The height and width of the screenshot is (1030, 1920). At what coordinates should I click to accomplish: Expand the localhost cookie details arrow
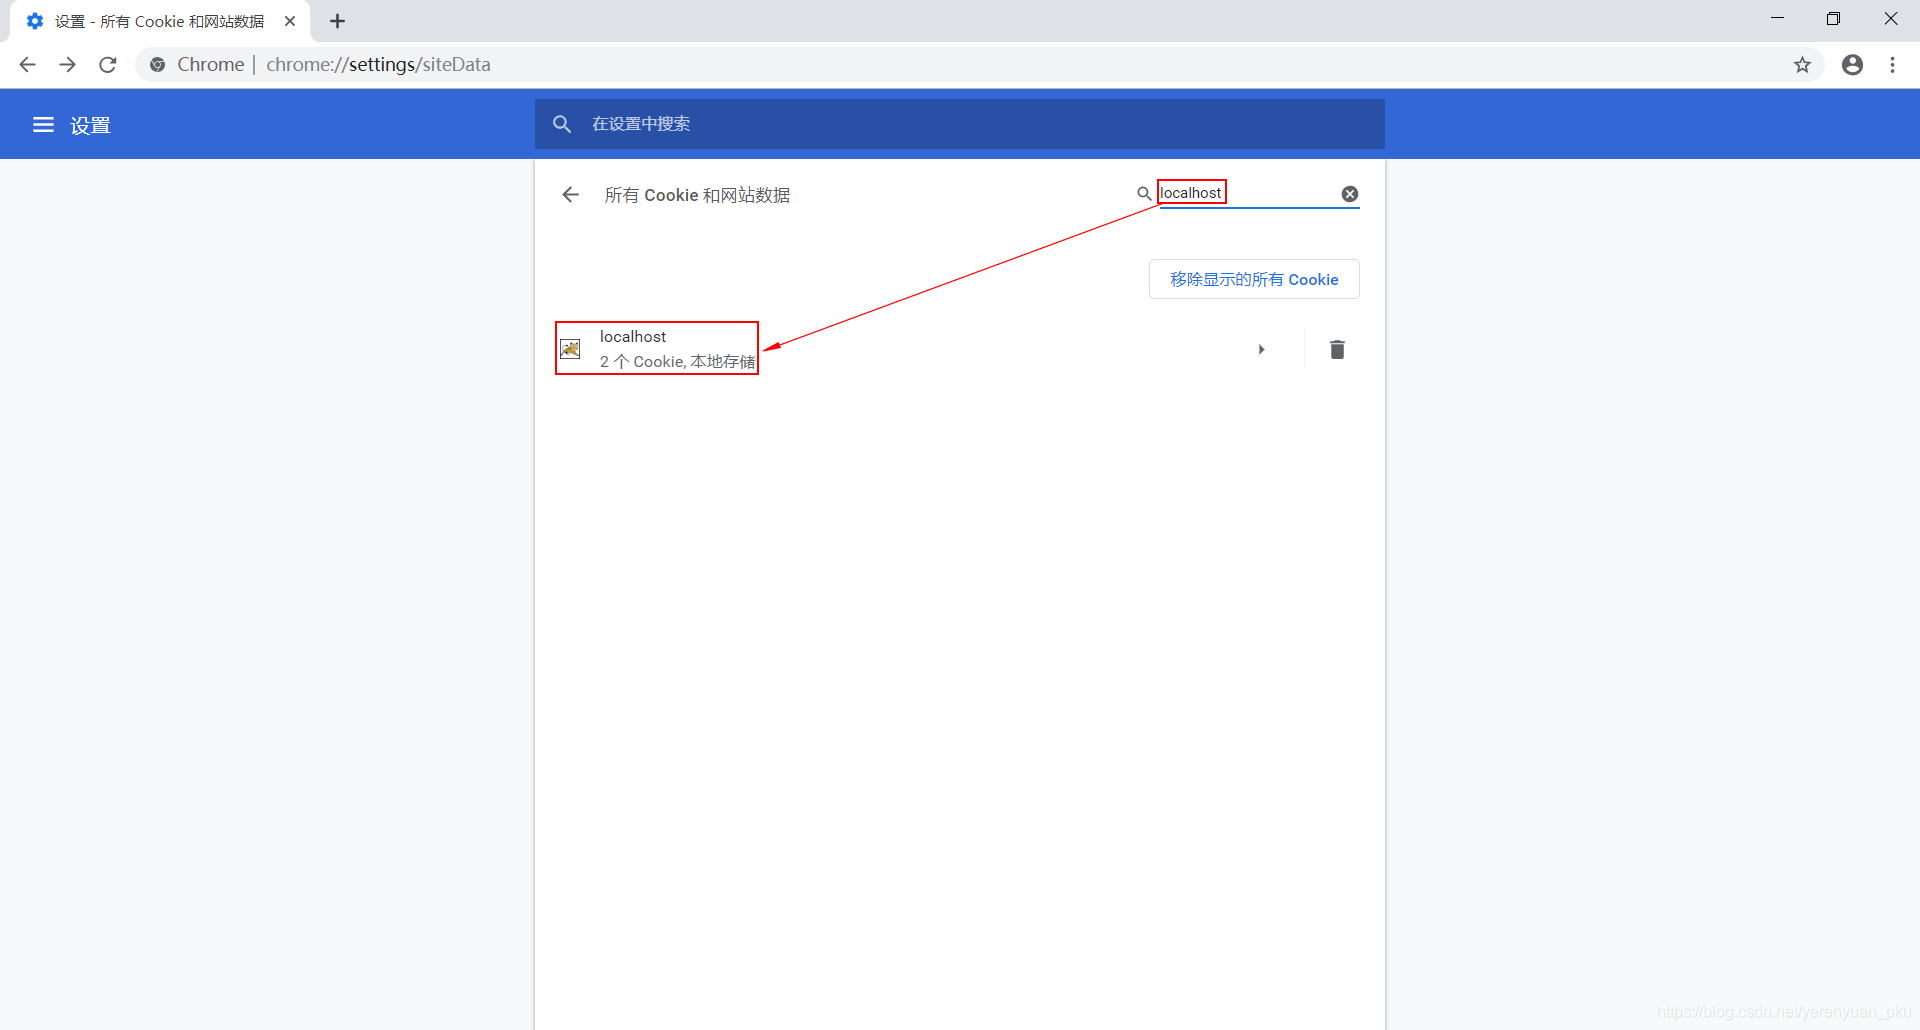pos(1262,349)
